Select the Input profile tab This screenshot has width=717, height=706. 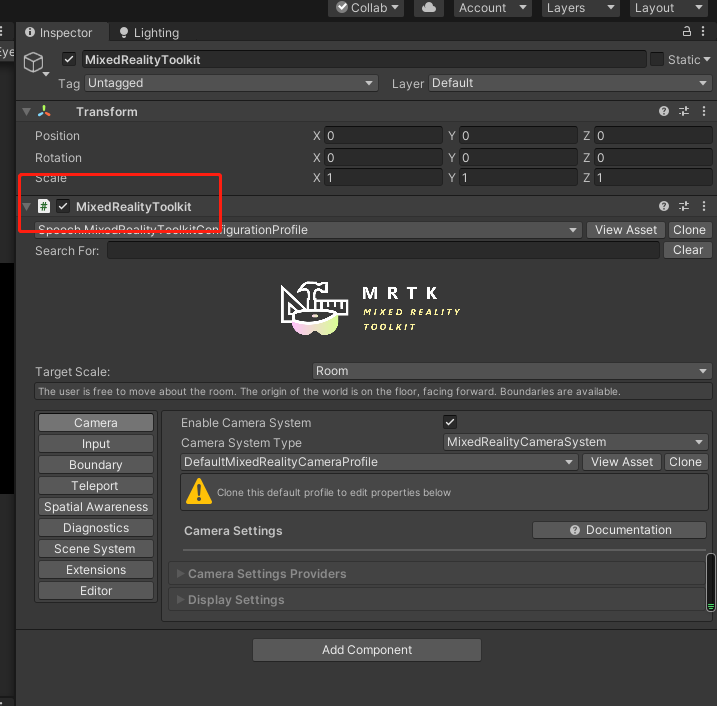(x=96, y=444)
